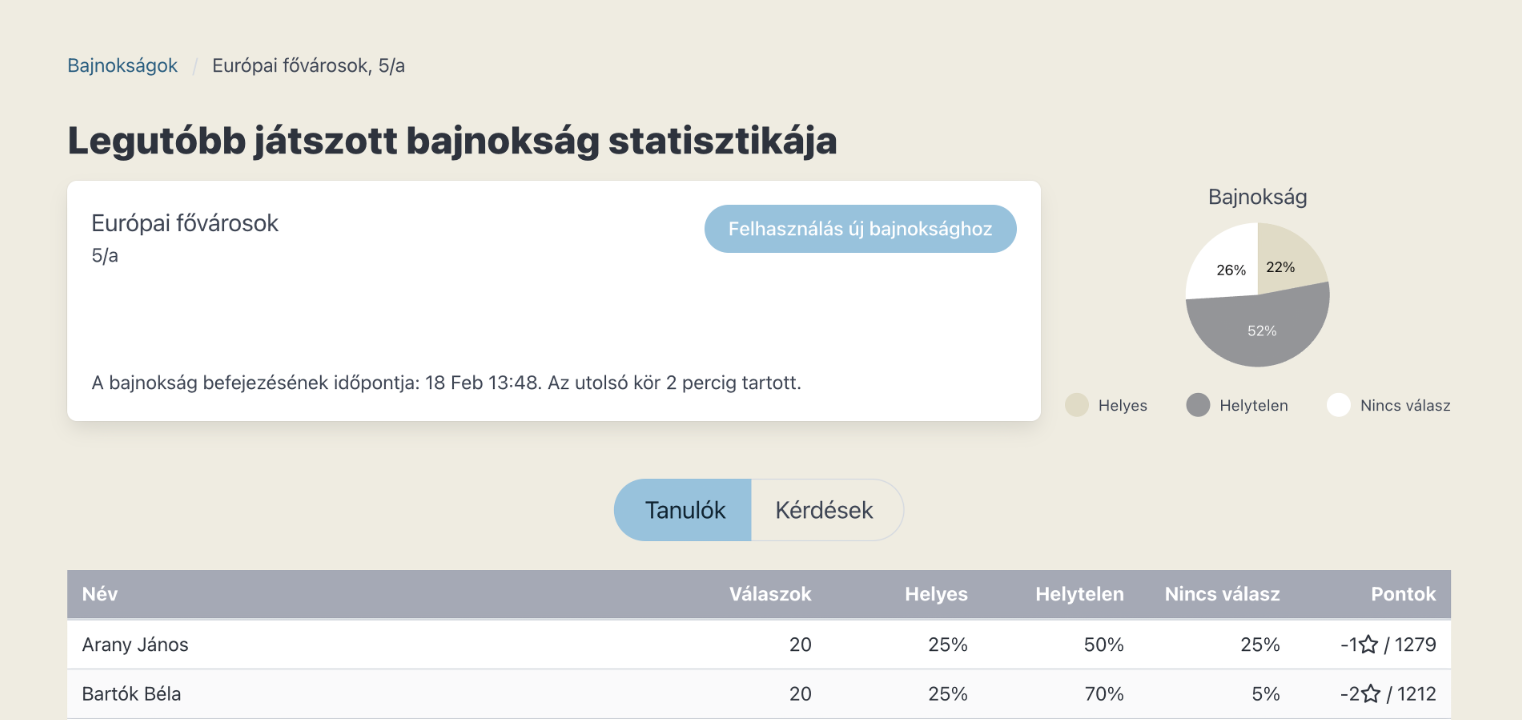1522x720 pixels.
Task: Sort by Helyes column header
Action: pos(936,594)
